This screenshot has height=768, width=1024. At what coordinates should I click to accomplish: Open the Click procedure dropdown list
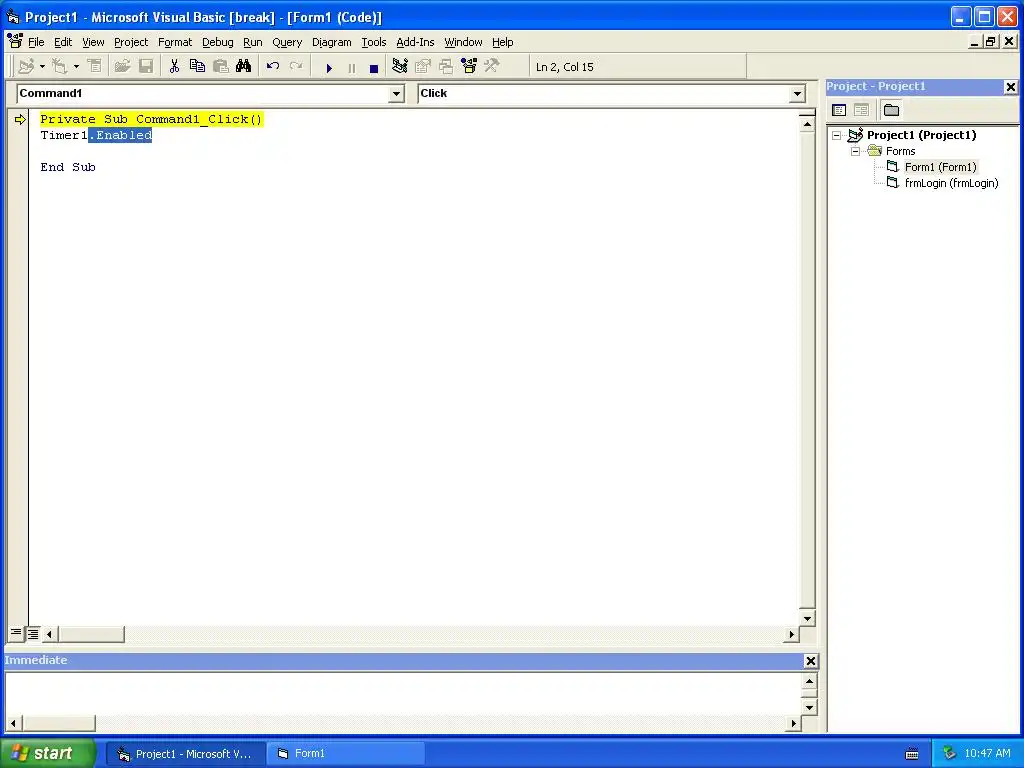pyautogui.click(x=797, y=94)
